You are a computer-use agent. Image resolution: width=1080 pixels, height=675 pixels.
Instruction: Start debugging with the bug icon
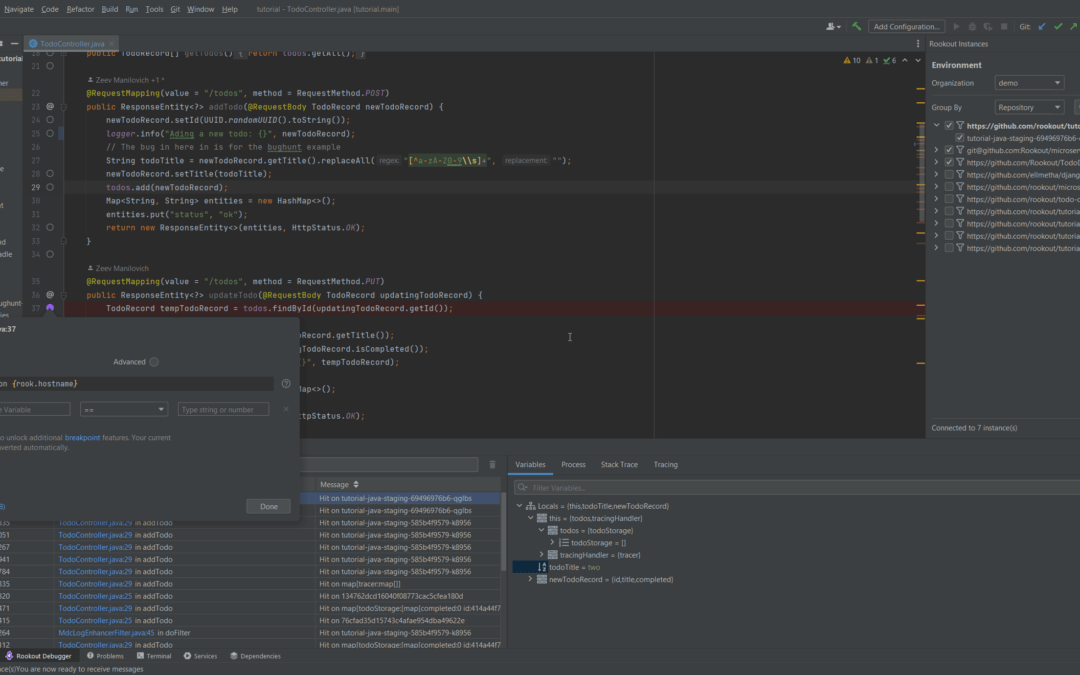pyautogui.click(x=973, y=26)
